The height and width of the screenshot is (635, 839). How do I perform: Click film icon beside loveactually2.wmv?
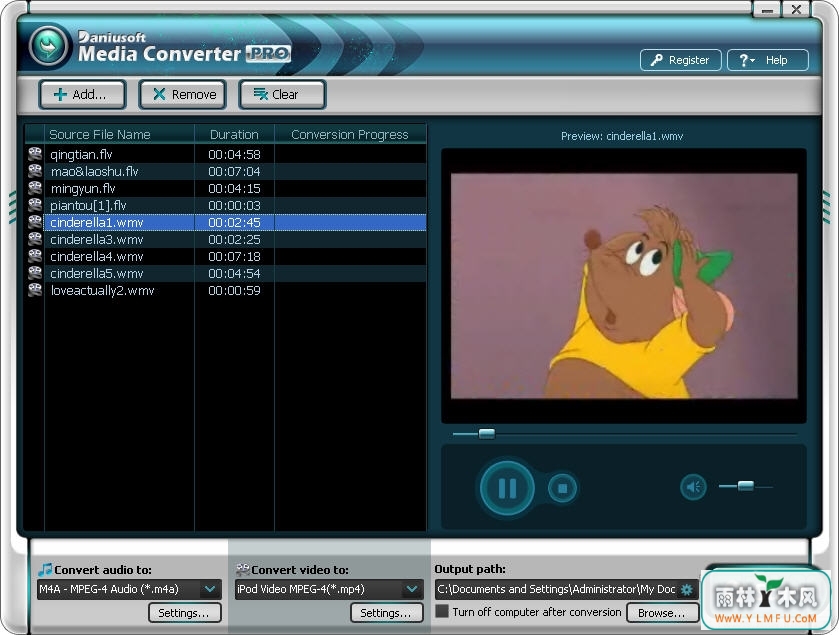tap(35, 290)
